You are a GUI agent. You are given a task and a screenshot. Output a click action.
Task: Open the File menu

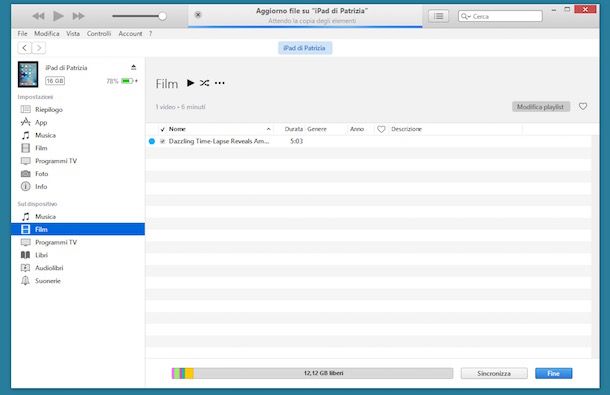[23, 34]
